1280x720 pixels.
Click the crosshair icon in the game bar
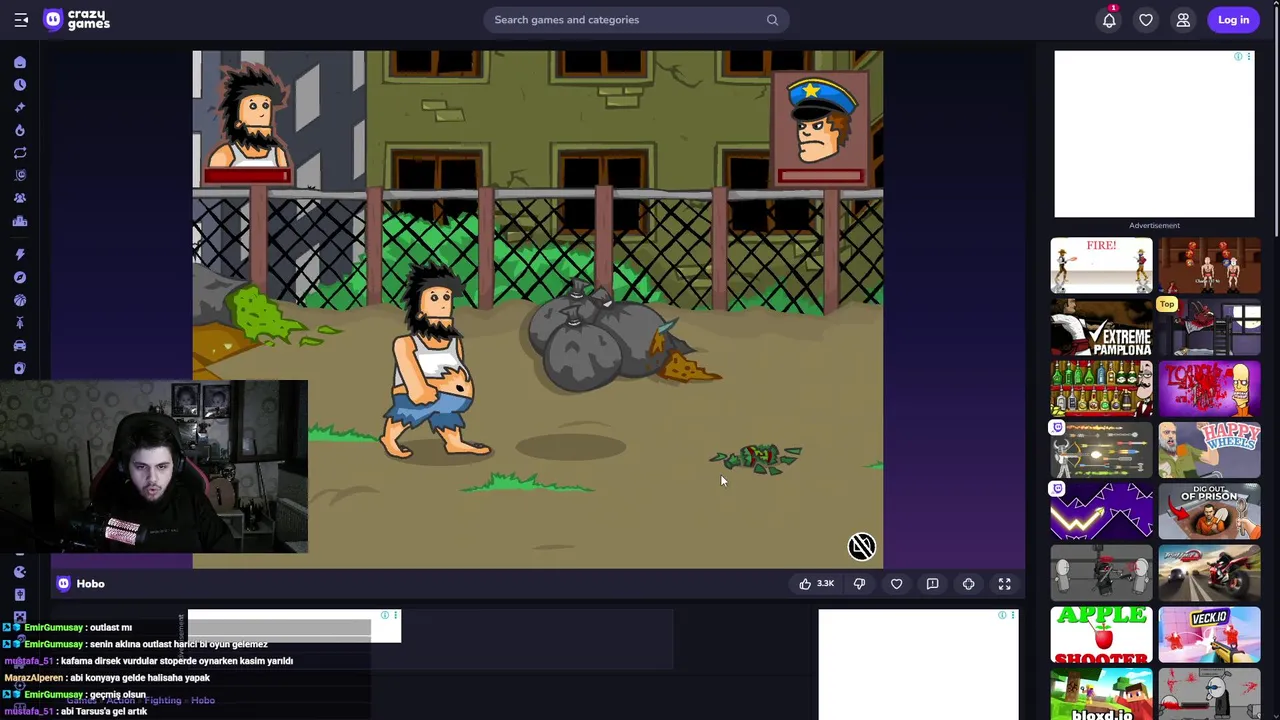click(968, 584)
